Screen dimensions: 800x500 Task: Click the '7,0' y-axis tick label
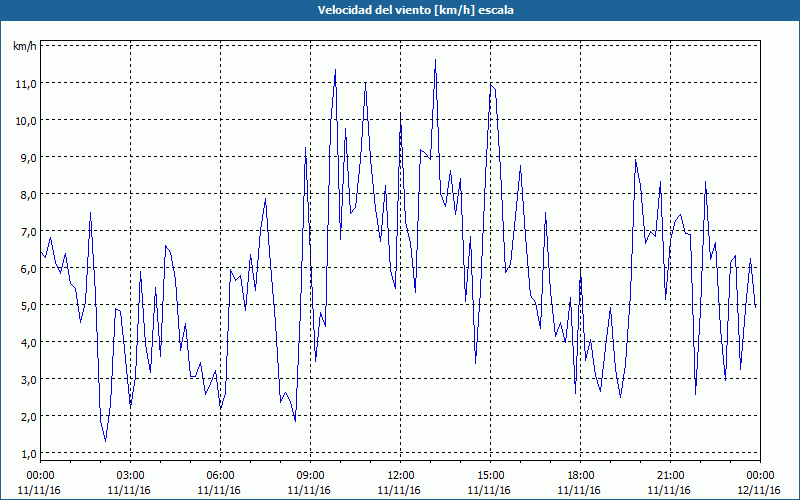(x=28, y=232)
